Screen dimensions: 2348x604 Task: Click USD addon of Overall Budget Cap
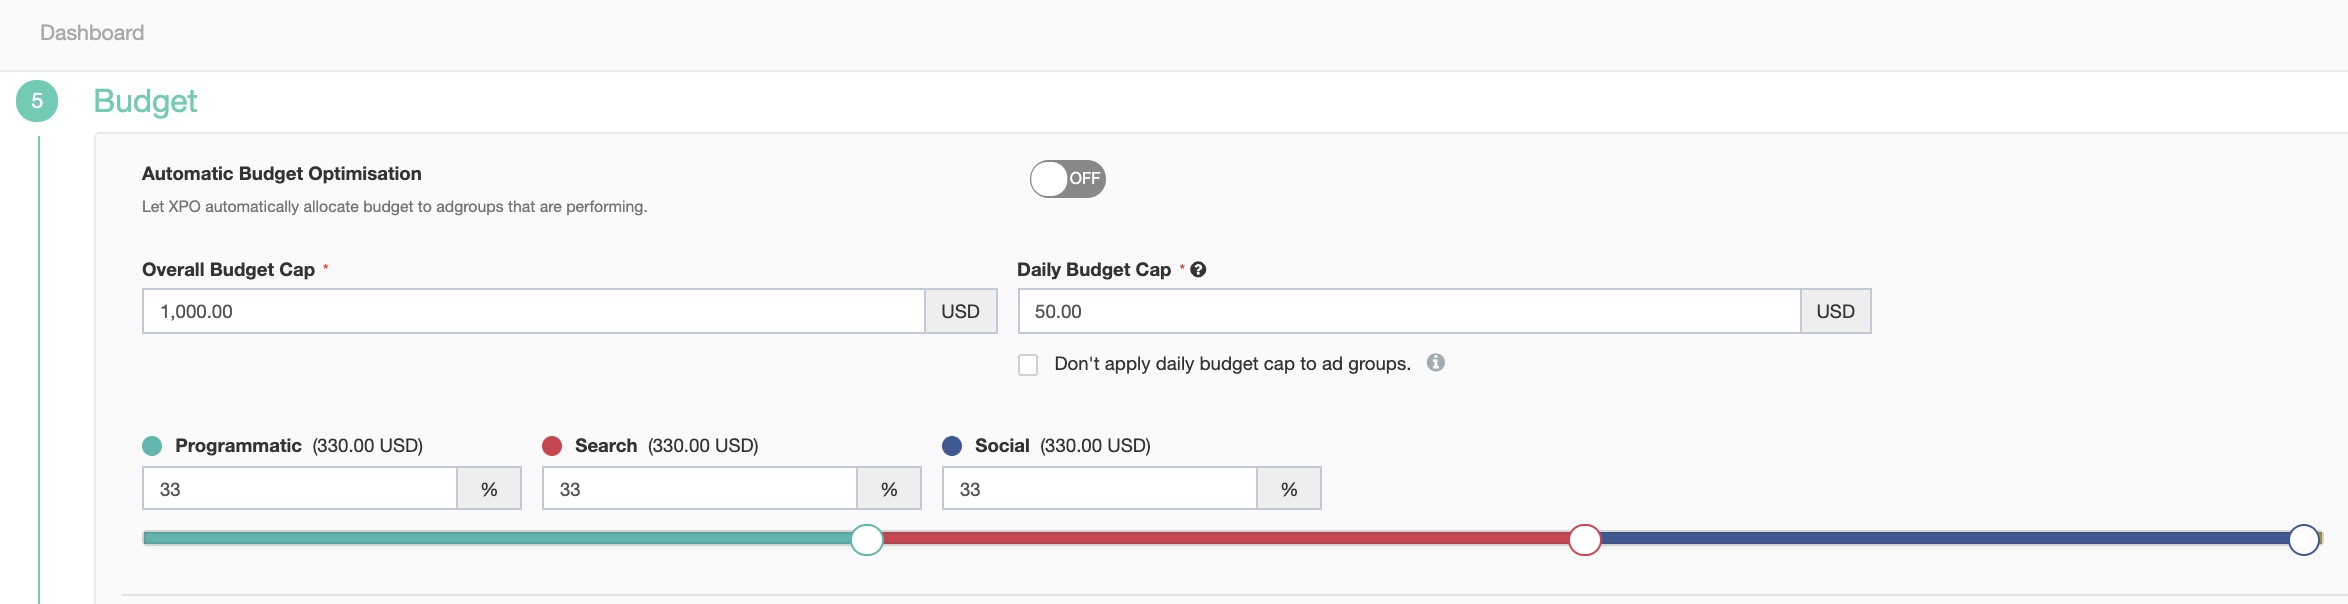960,311
